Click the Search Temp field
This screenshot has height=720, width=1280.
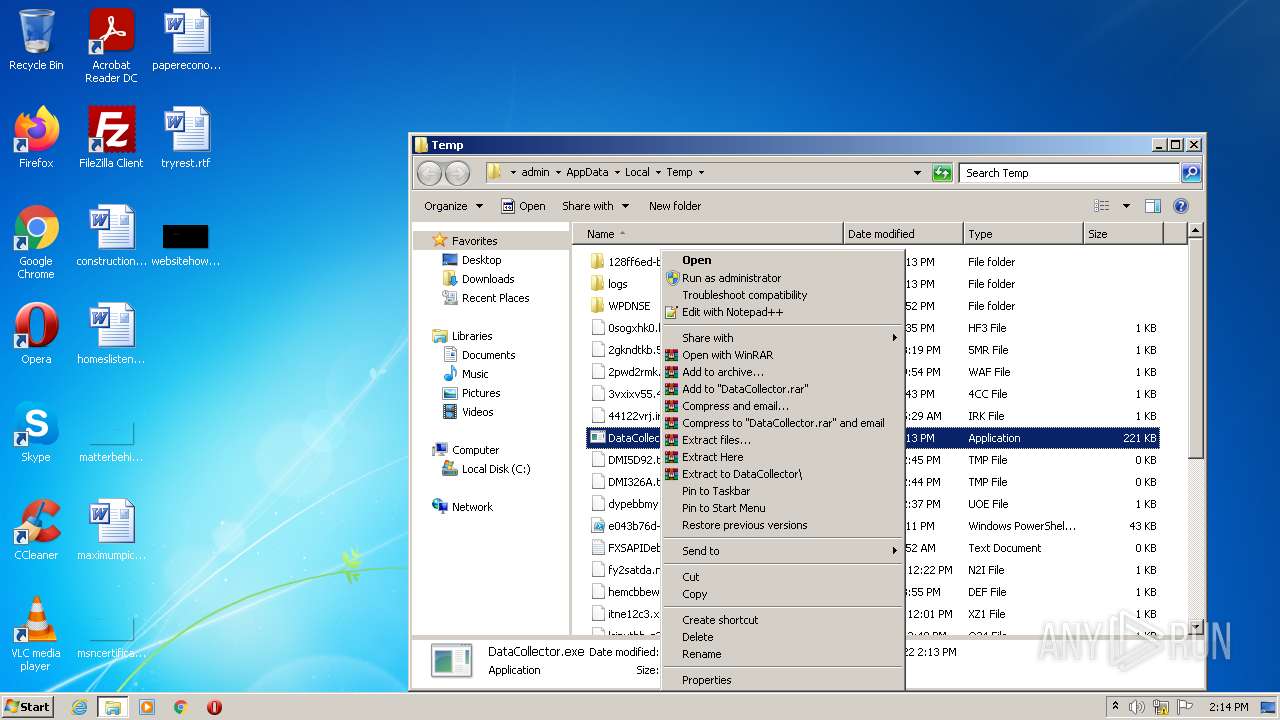[1069, 173]
